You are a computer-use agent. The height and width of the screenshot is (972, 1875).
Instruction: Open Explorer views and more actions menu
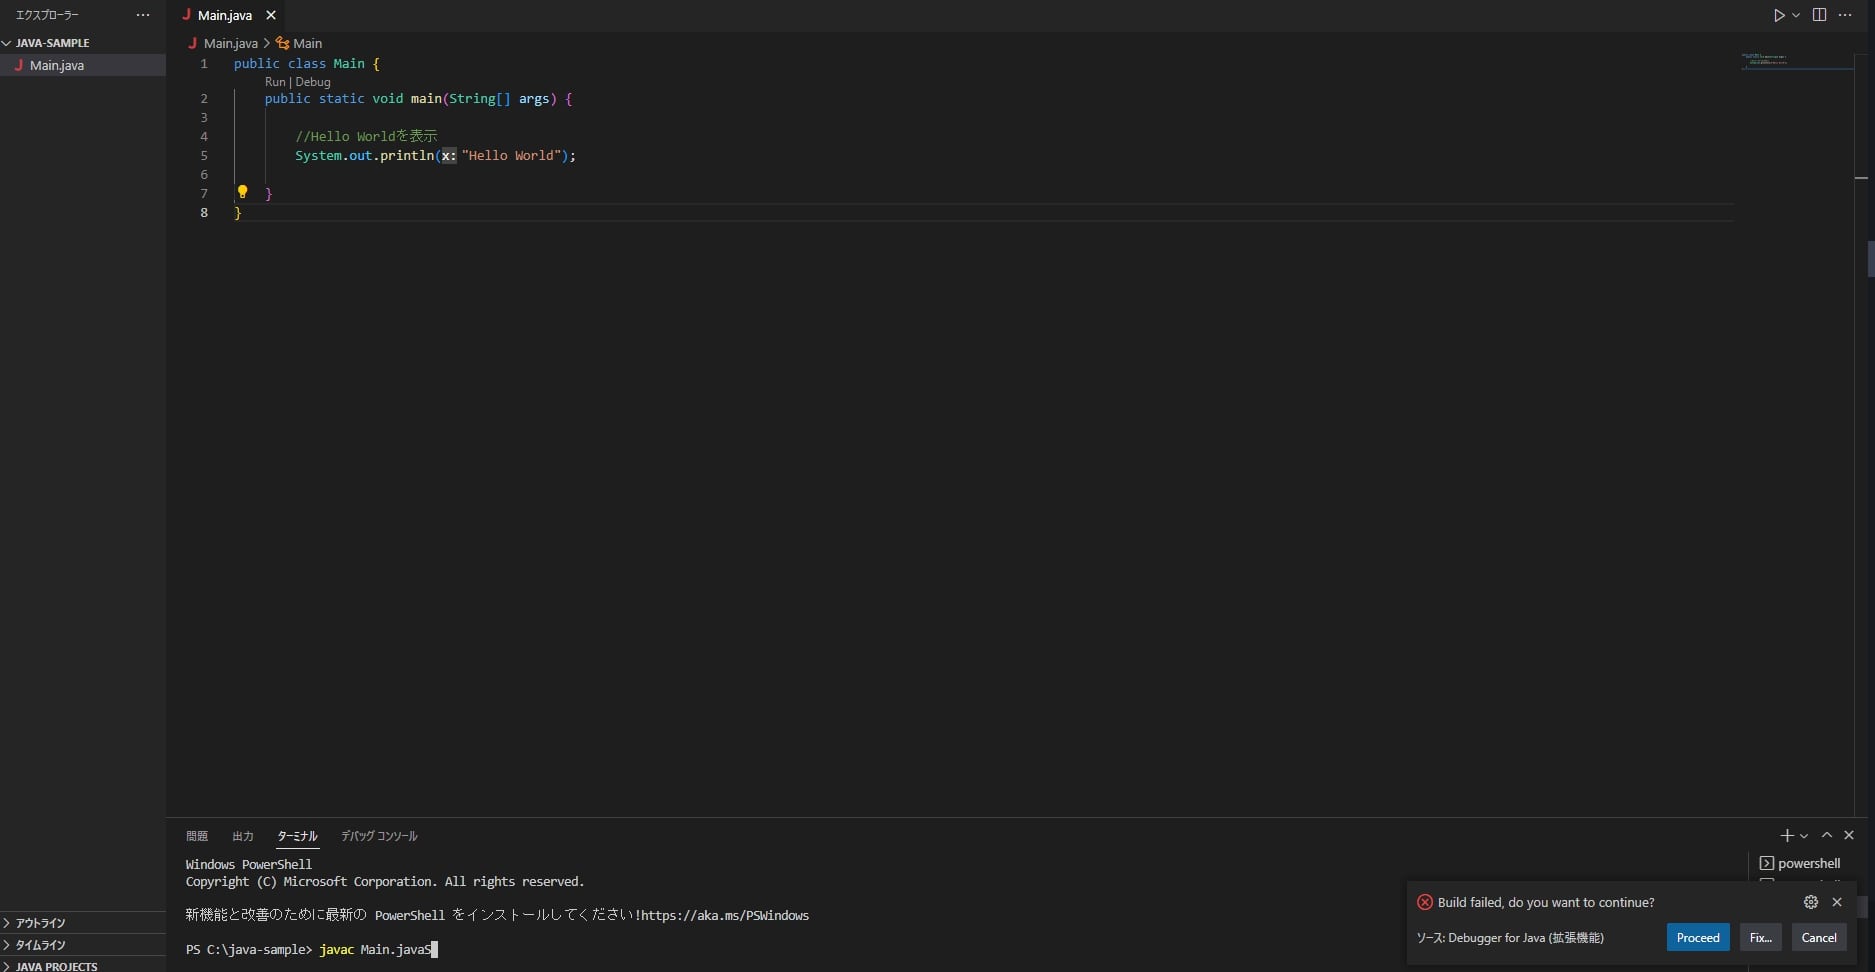click(x=143, y=15)
